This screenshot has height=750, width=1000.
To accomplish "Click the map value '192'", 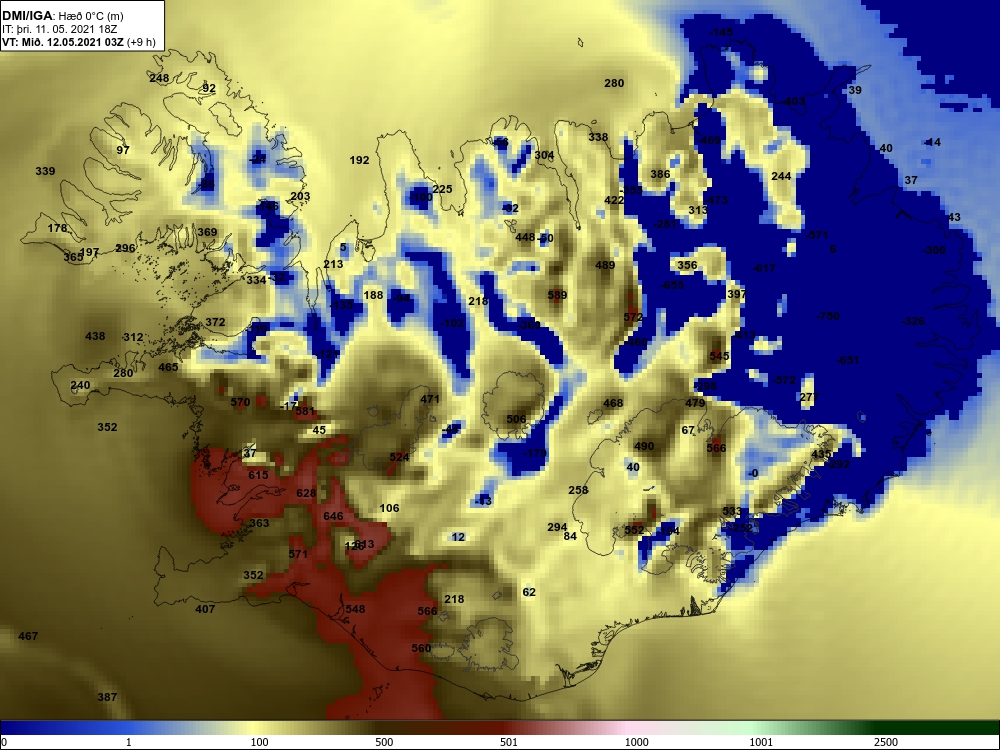I will pos(360,161).
